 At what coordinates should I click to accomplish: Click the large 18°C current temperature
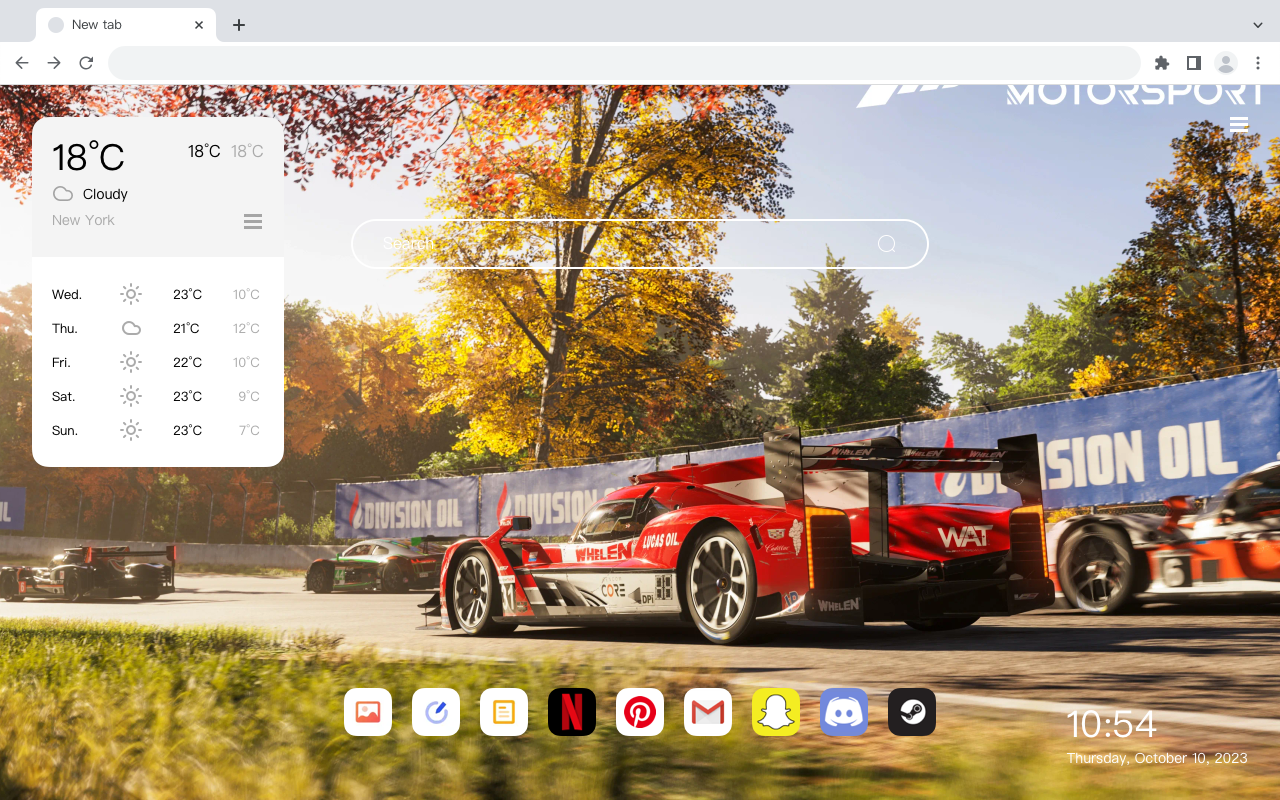pos(88,157)
